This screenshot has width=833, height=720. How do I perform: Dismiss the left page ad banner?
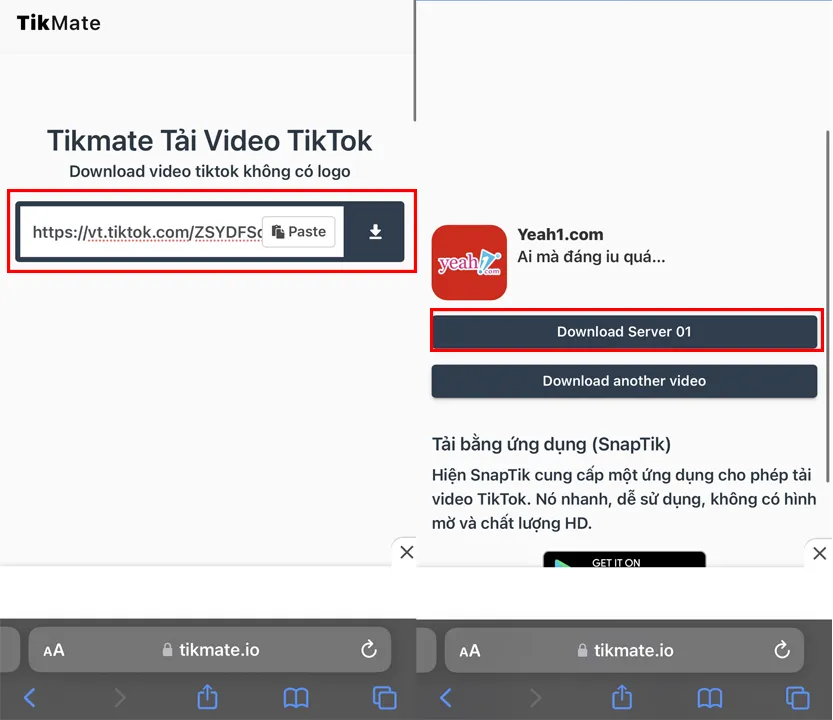[x=406, y=551]
